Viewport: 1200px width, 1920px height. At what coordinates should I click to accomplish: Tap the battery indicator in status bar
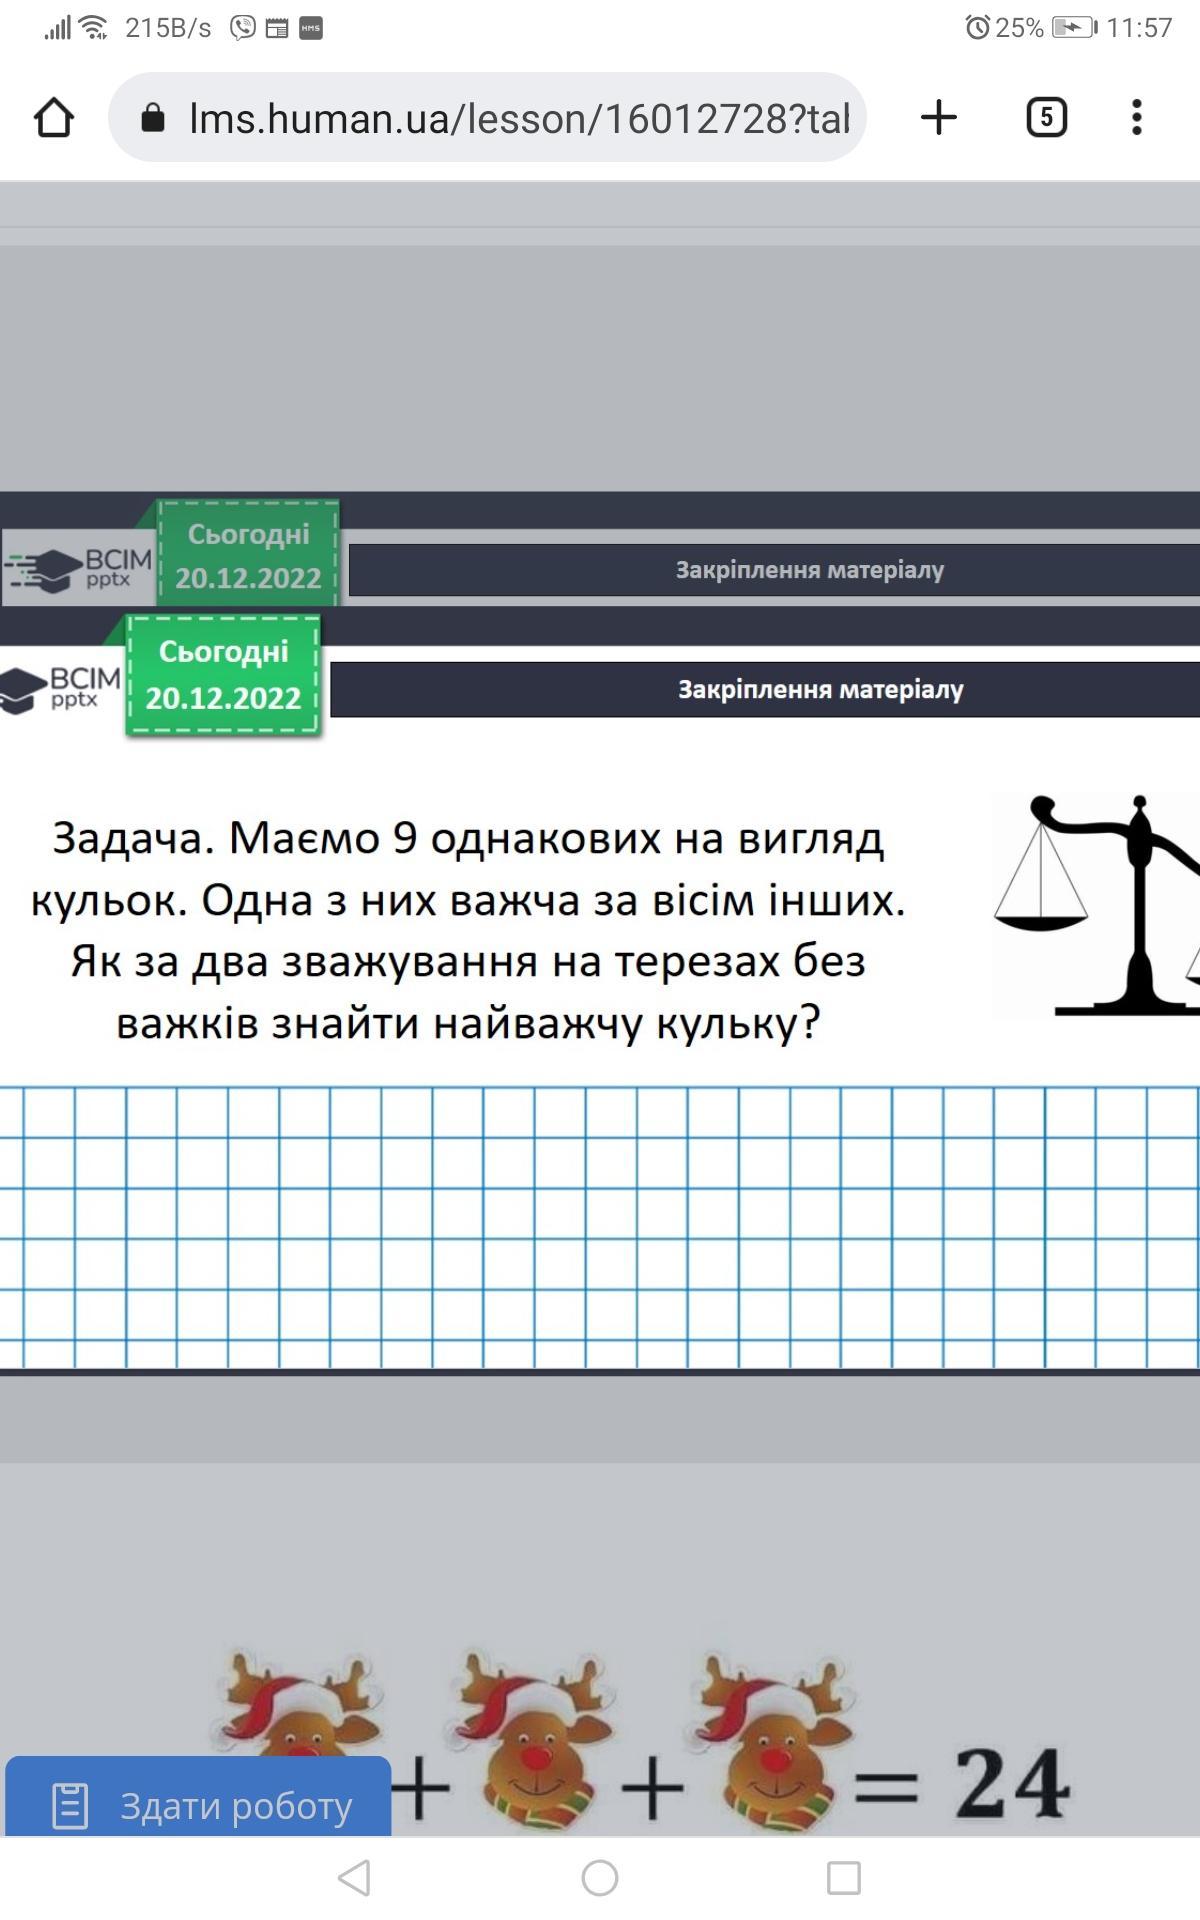pyautogui.click(x=1073, y=27)
